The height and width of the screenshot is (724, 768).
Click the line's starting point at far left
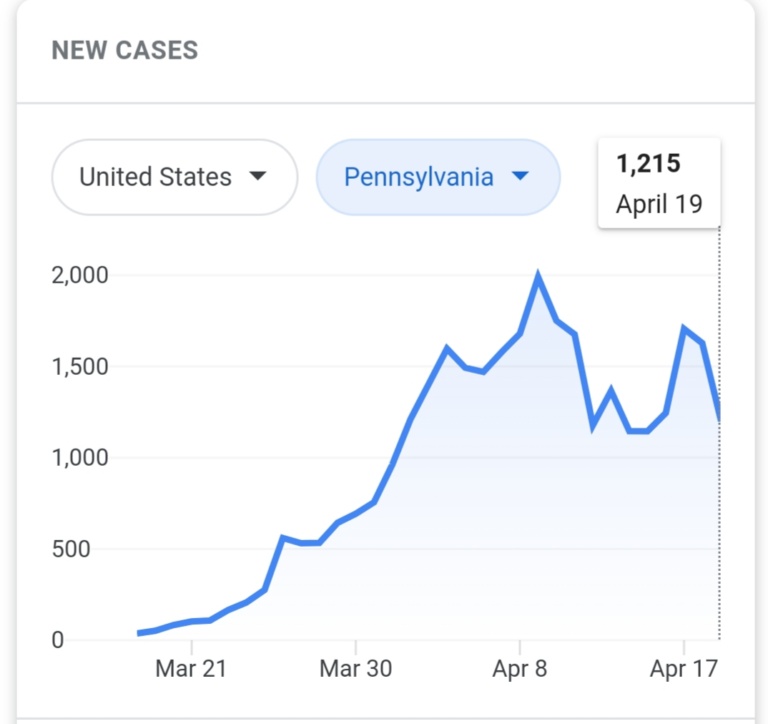click(x=138, y=633)
